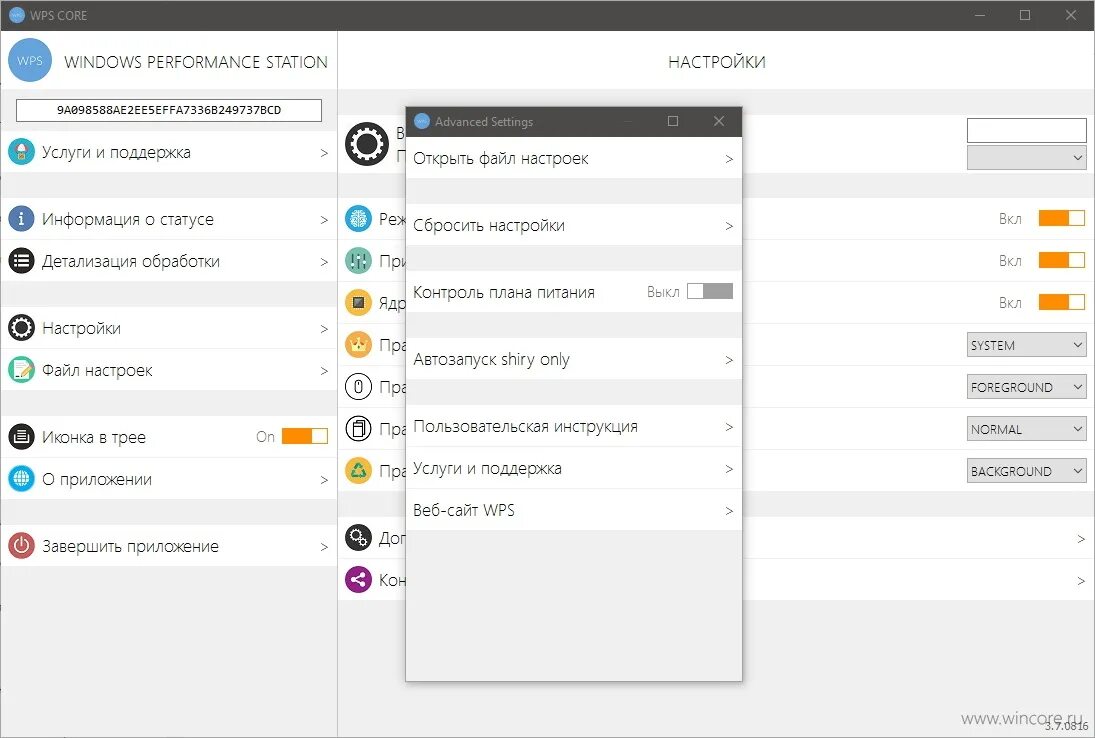The image size is (1095, 738).
Task: Select the purple share icon
Action: tap(357, 579)
